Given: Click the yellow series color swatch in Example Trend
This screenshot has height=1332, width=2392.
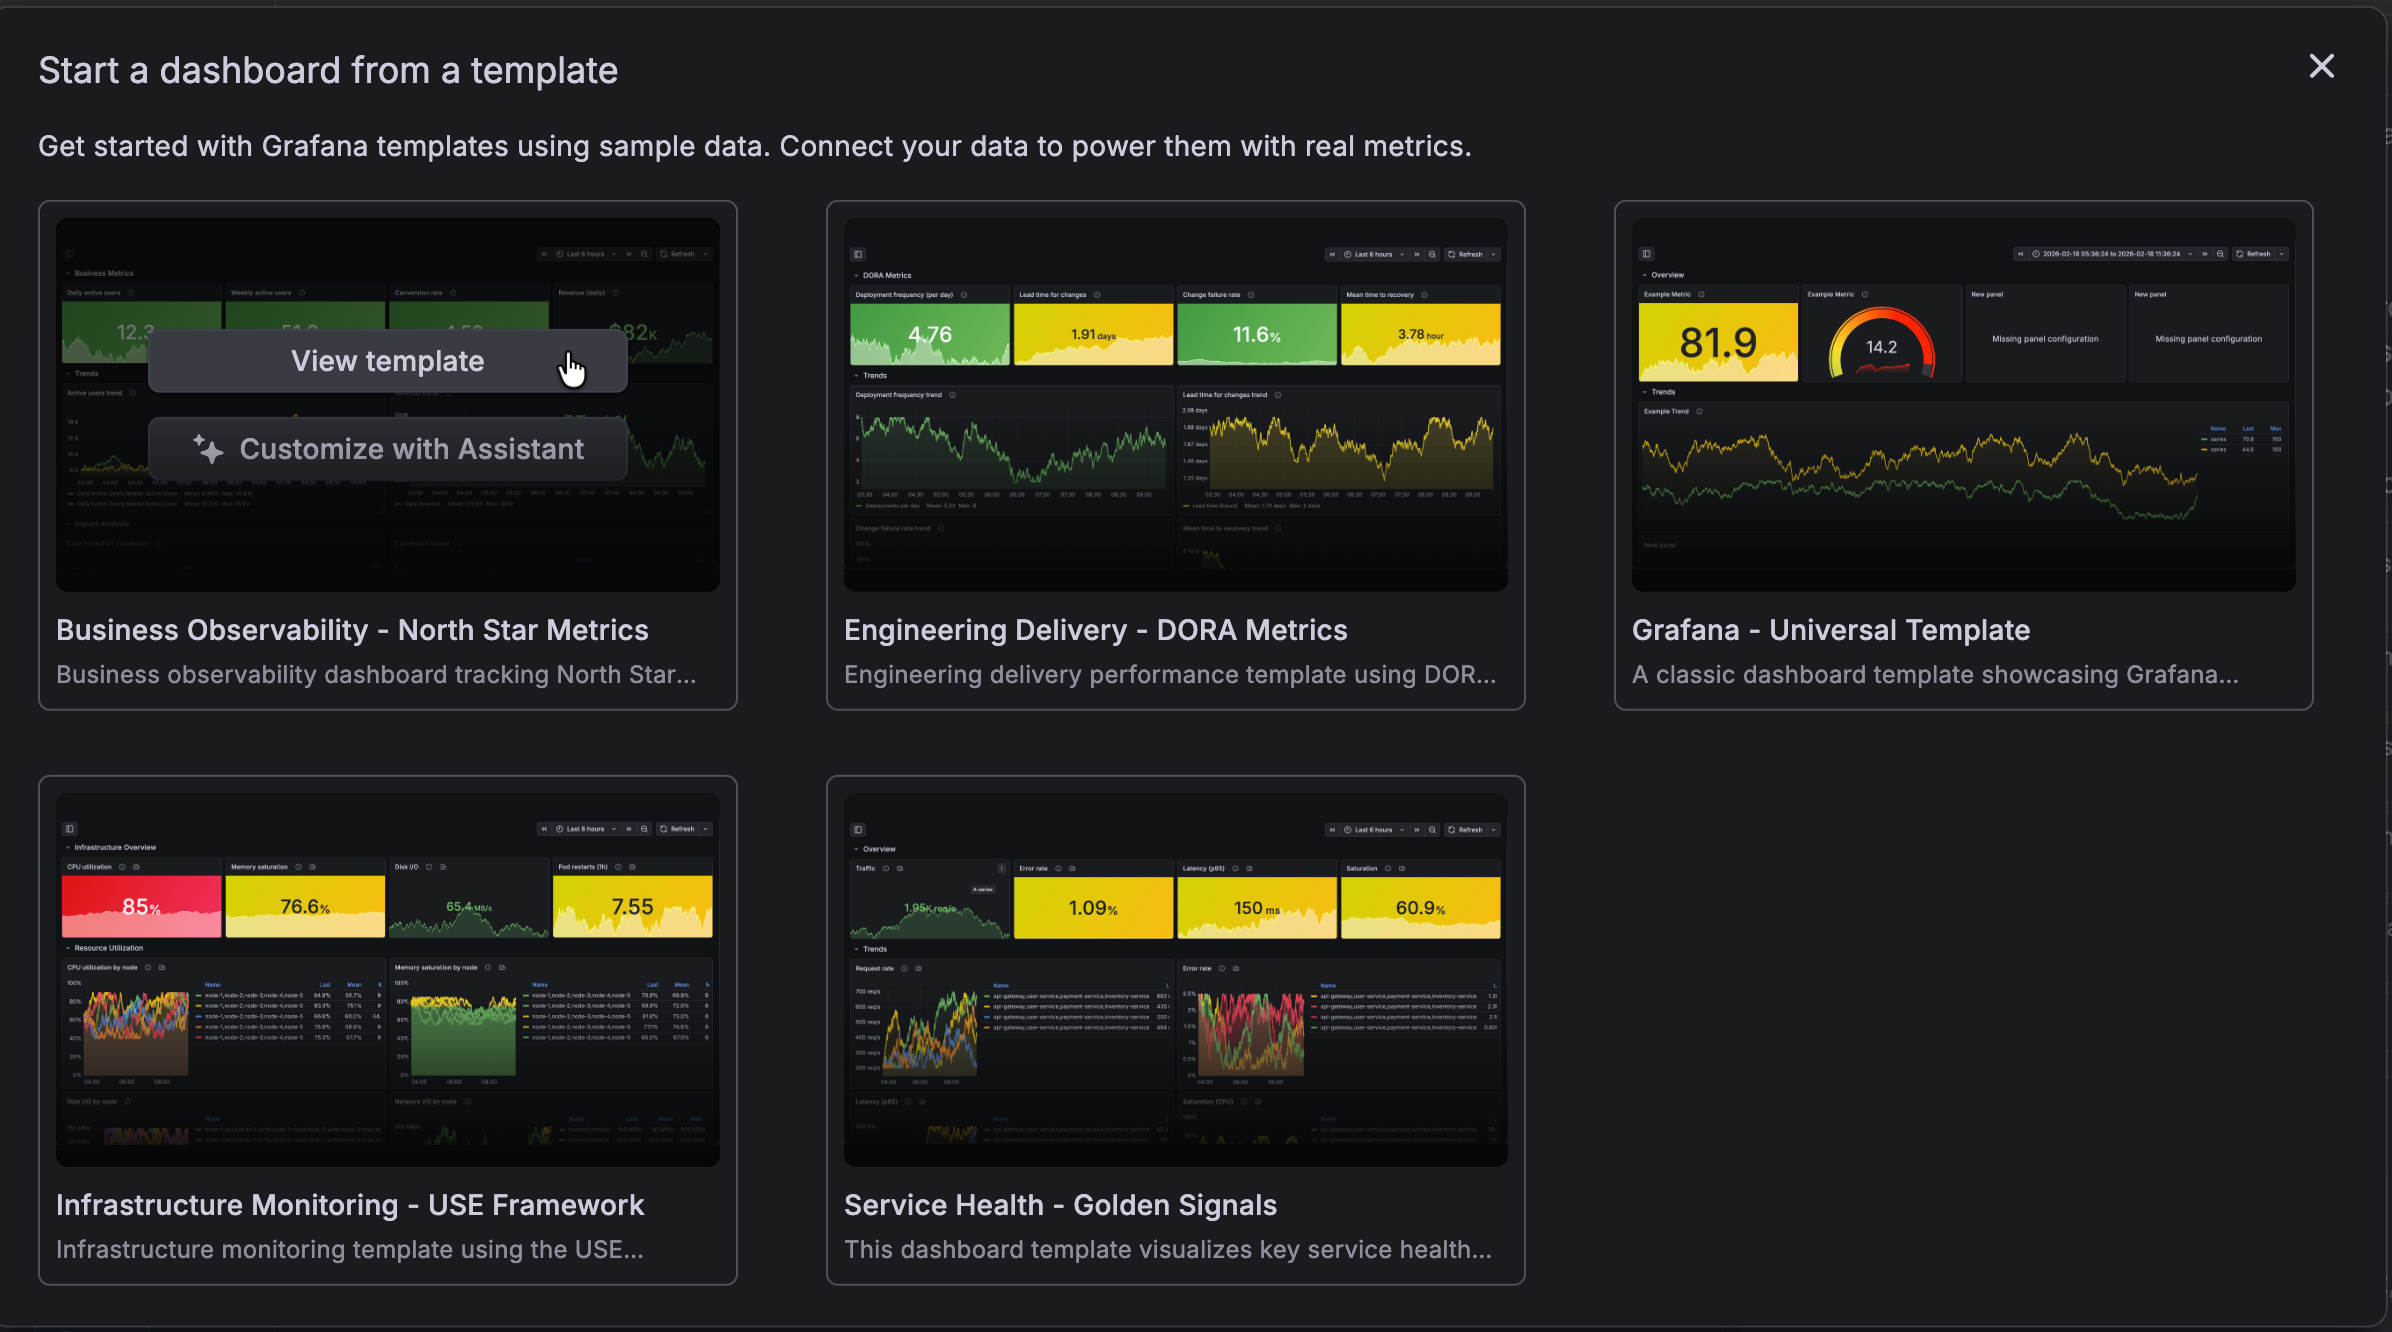Looking at the screenshot, I should (2204, 449).
